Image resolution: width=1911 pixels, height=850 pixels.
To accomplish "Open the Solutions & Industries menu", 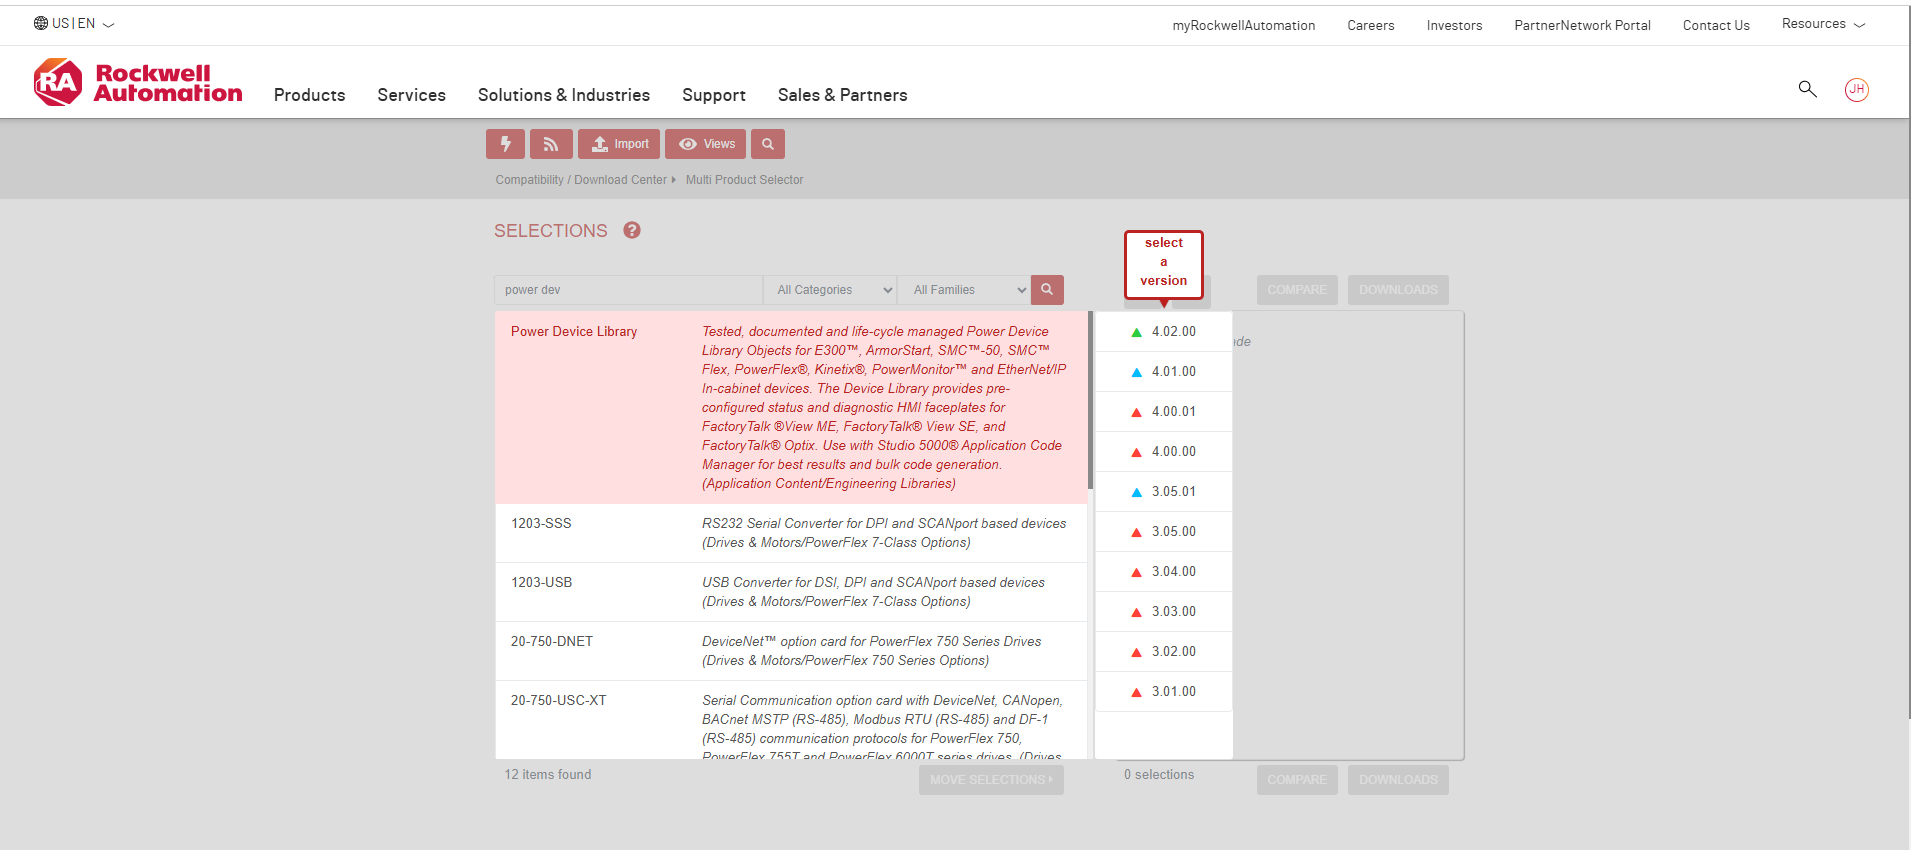I will [x=564, y=95].
